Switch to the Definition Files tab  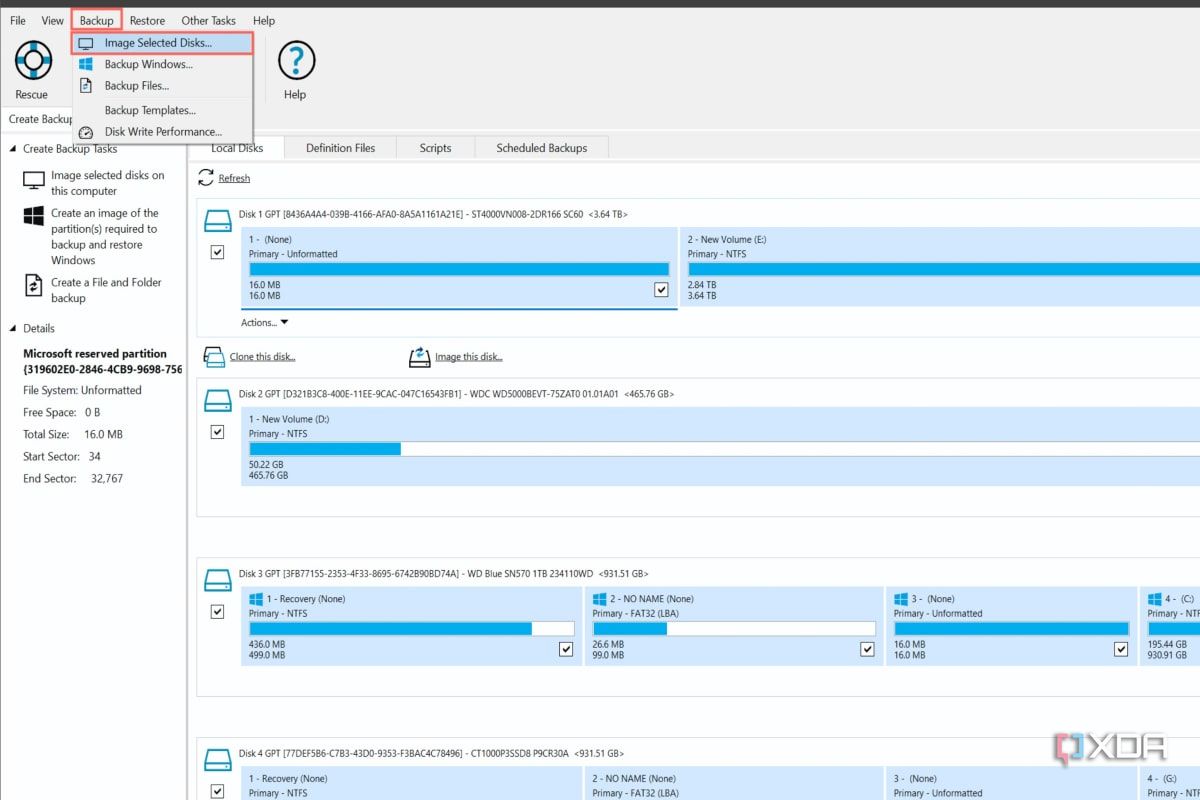point(340,148)
